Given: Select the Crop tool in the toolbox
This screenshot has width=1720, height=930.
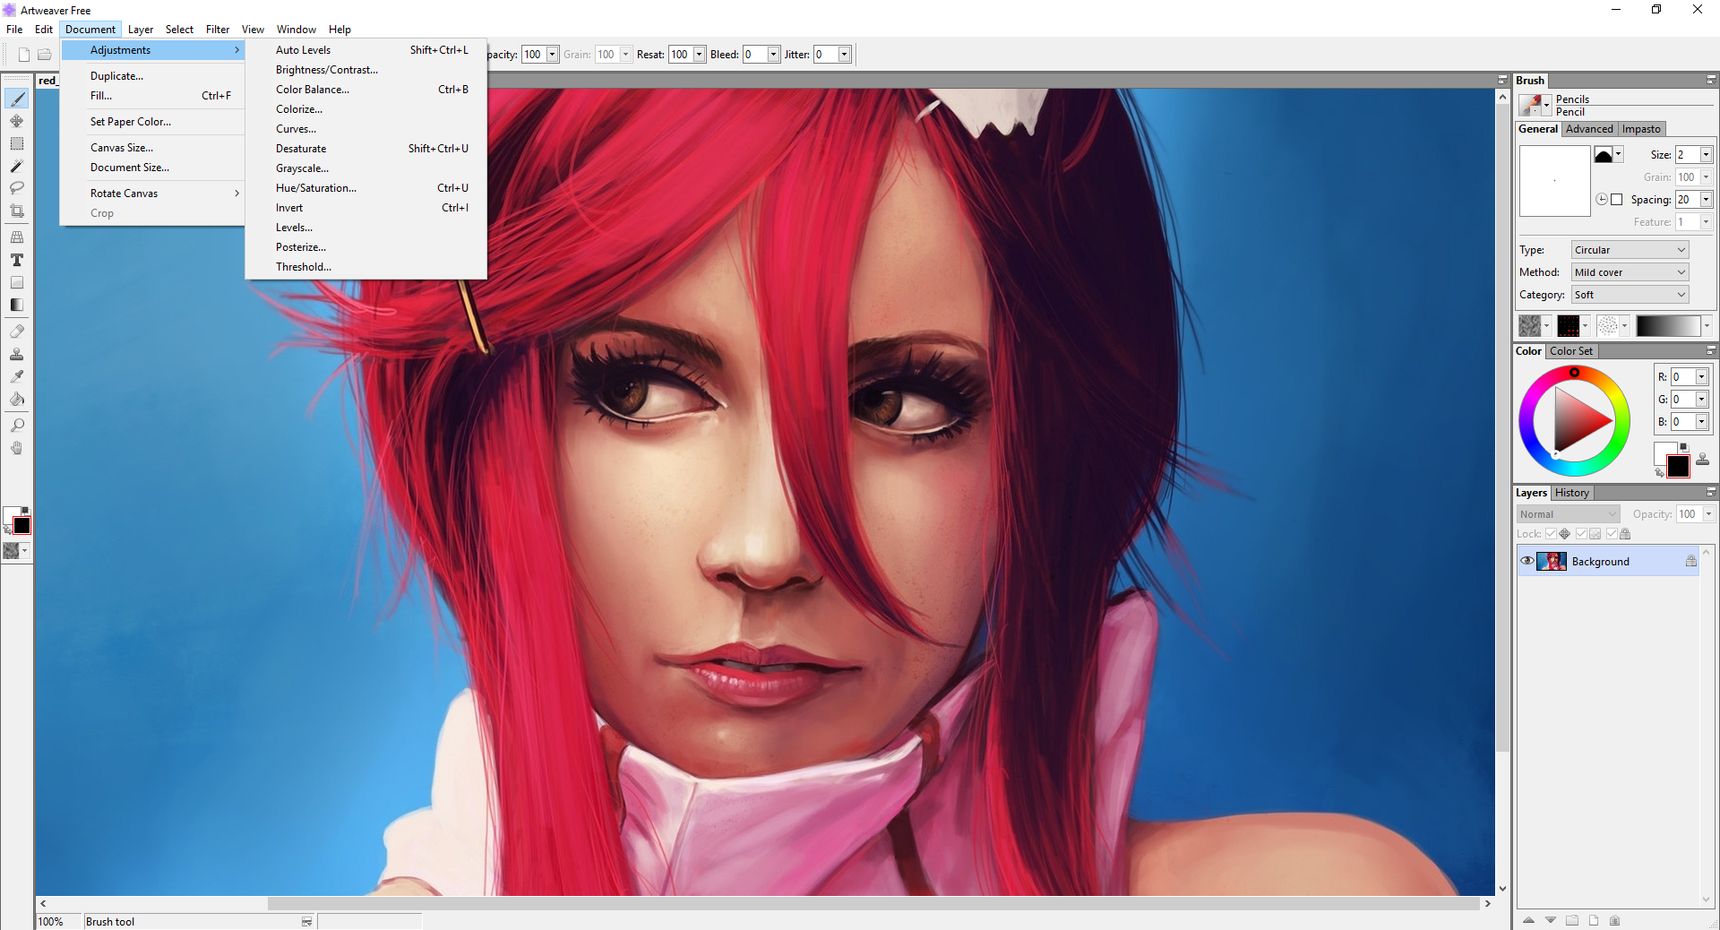Looking at the screenshot, I should tap(17, 211).
